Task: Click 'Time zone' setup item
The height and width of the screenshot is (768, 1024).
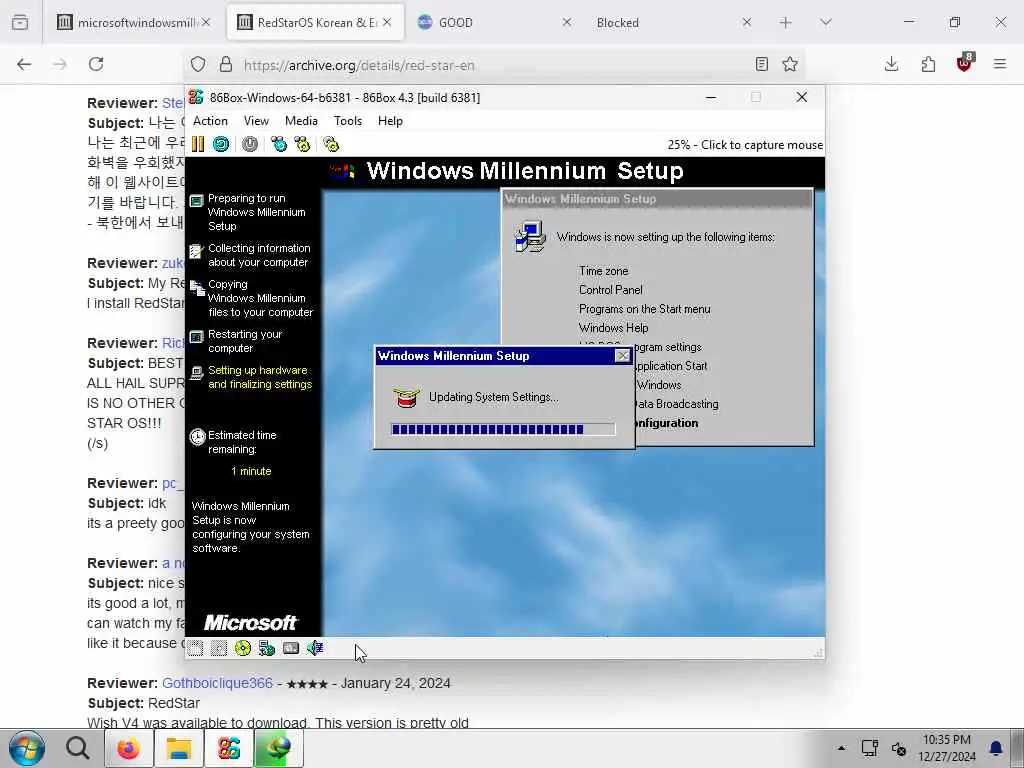Action: click(603, 270)
